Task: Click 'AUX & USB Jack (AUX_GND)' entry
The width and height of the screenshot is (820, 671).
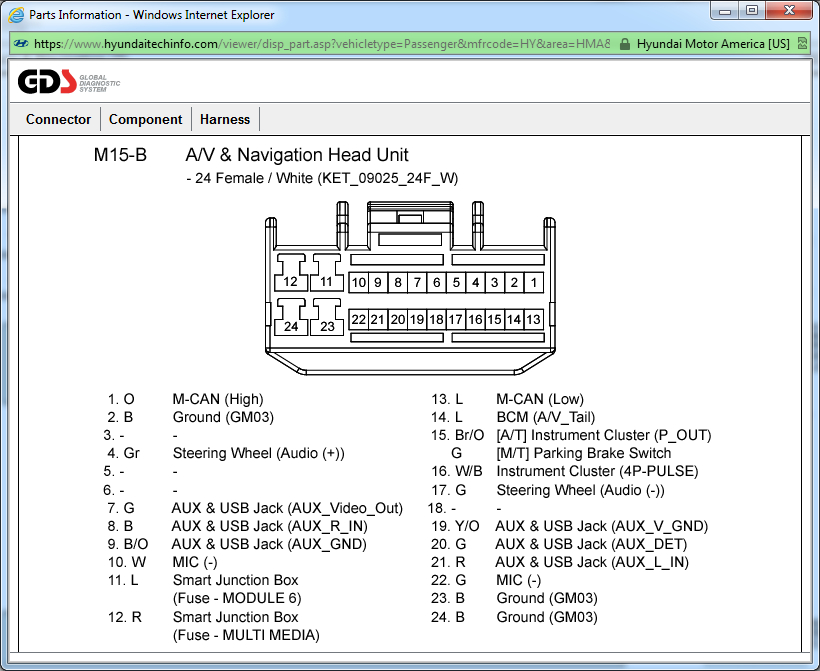Action: point(269,544)
